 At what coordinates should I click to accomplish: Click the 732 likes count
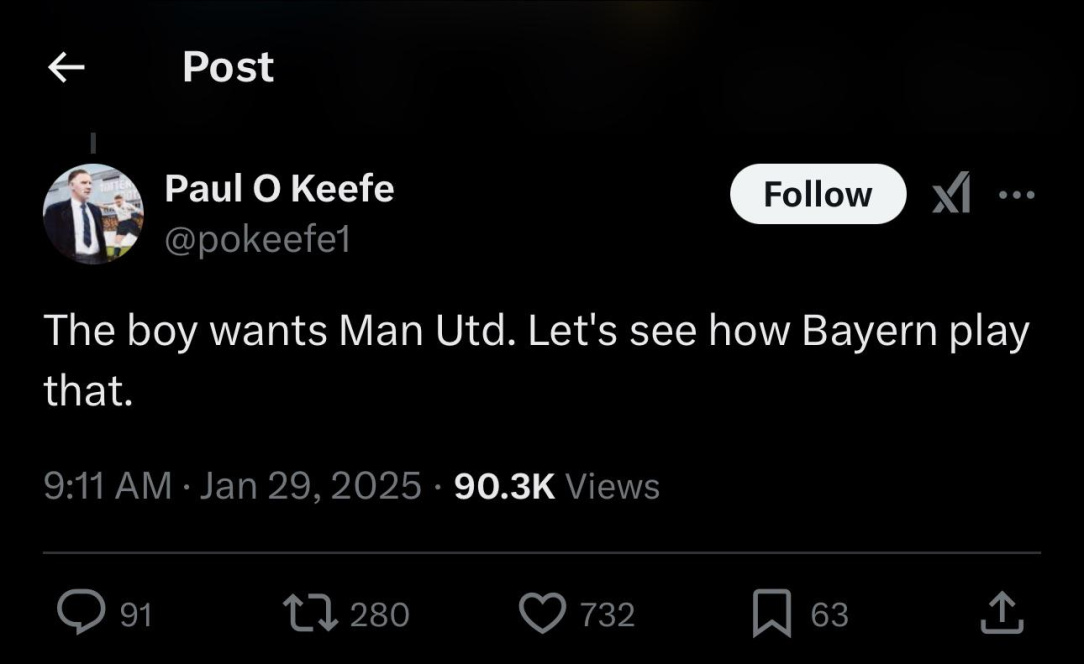(607, 614)
